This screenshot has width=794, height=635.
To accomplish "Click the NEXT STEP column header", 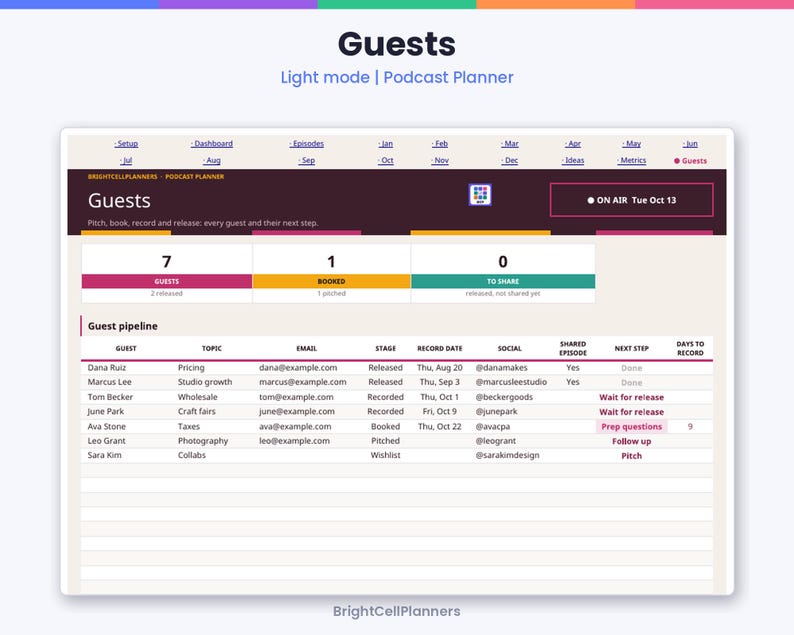I will pos(631,348).
